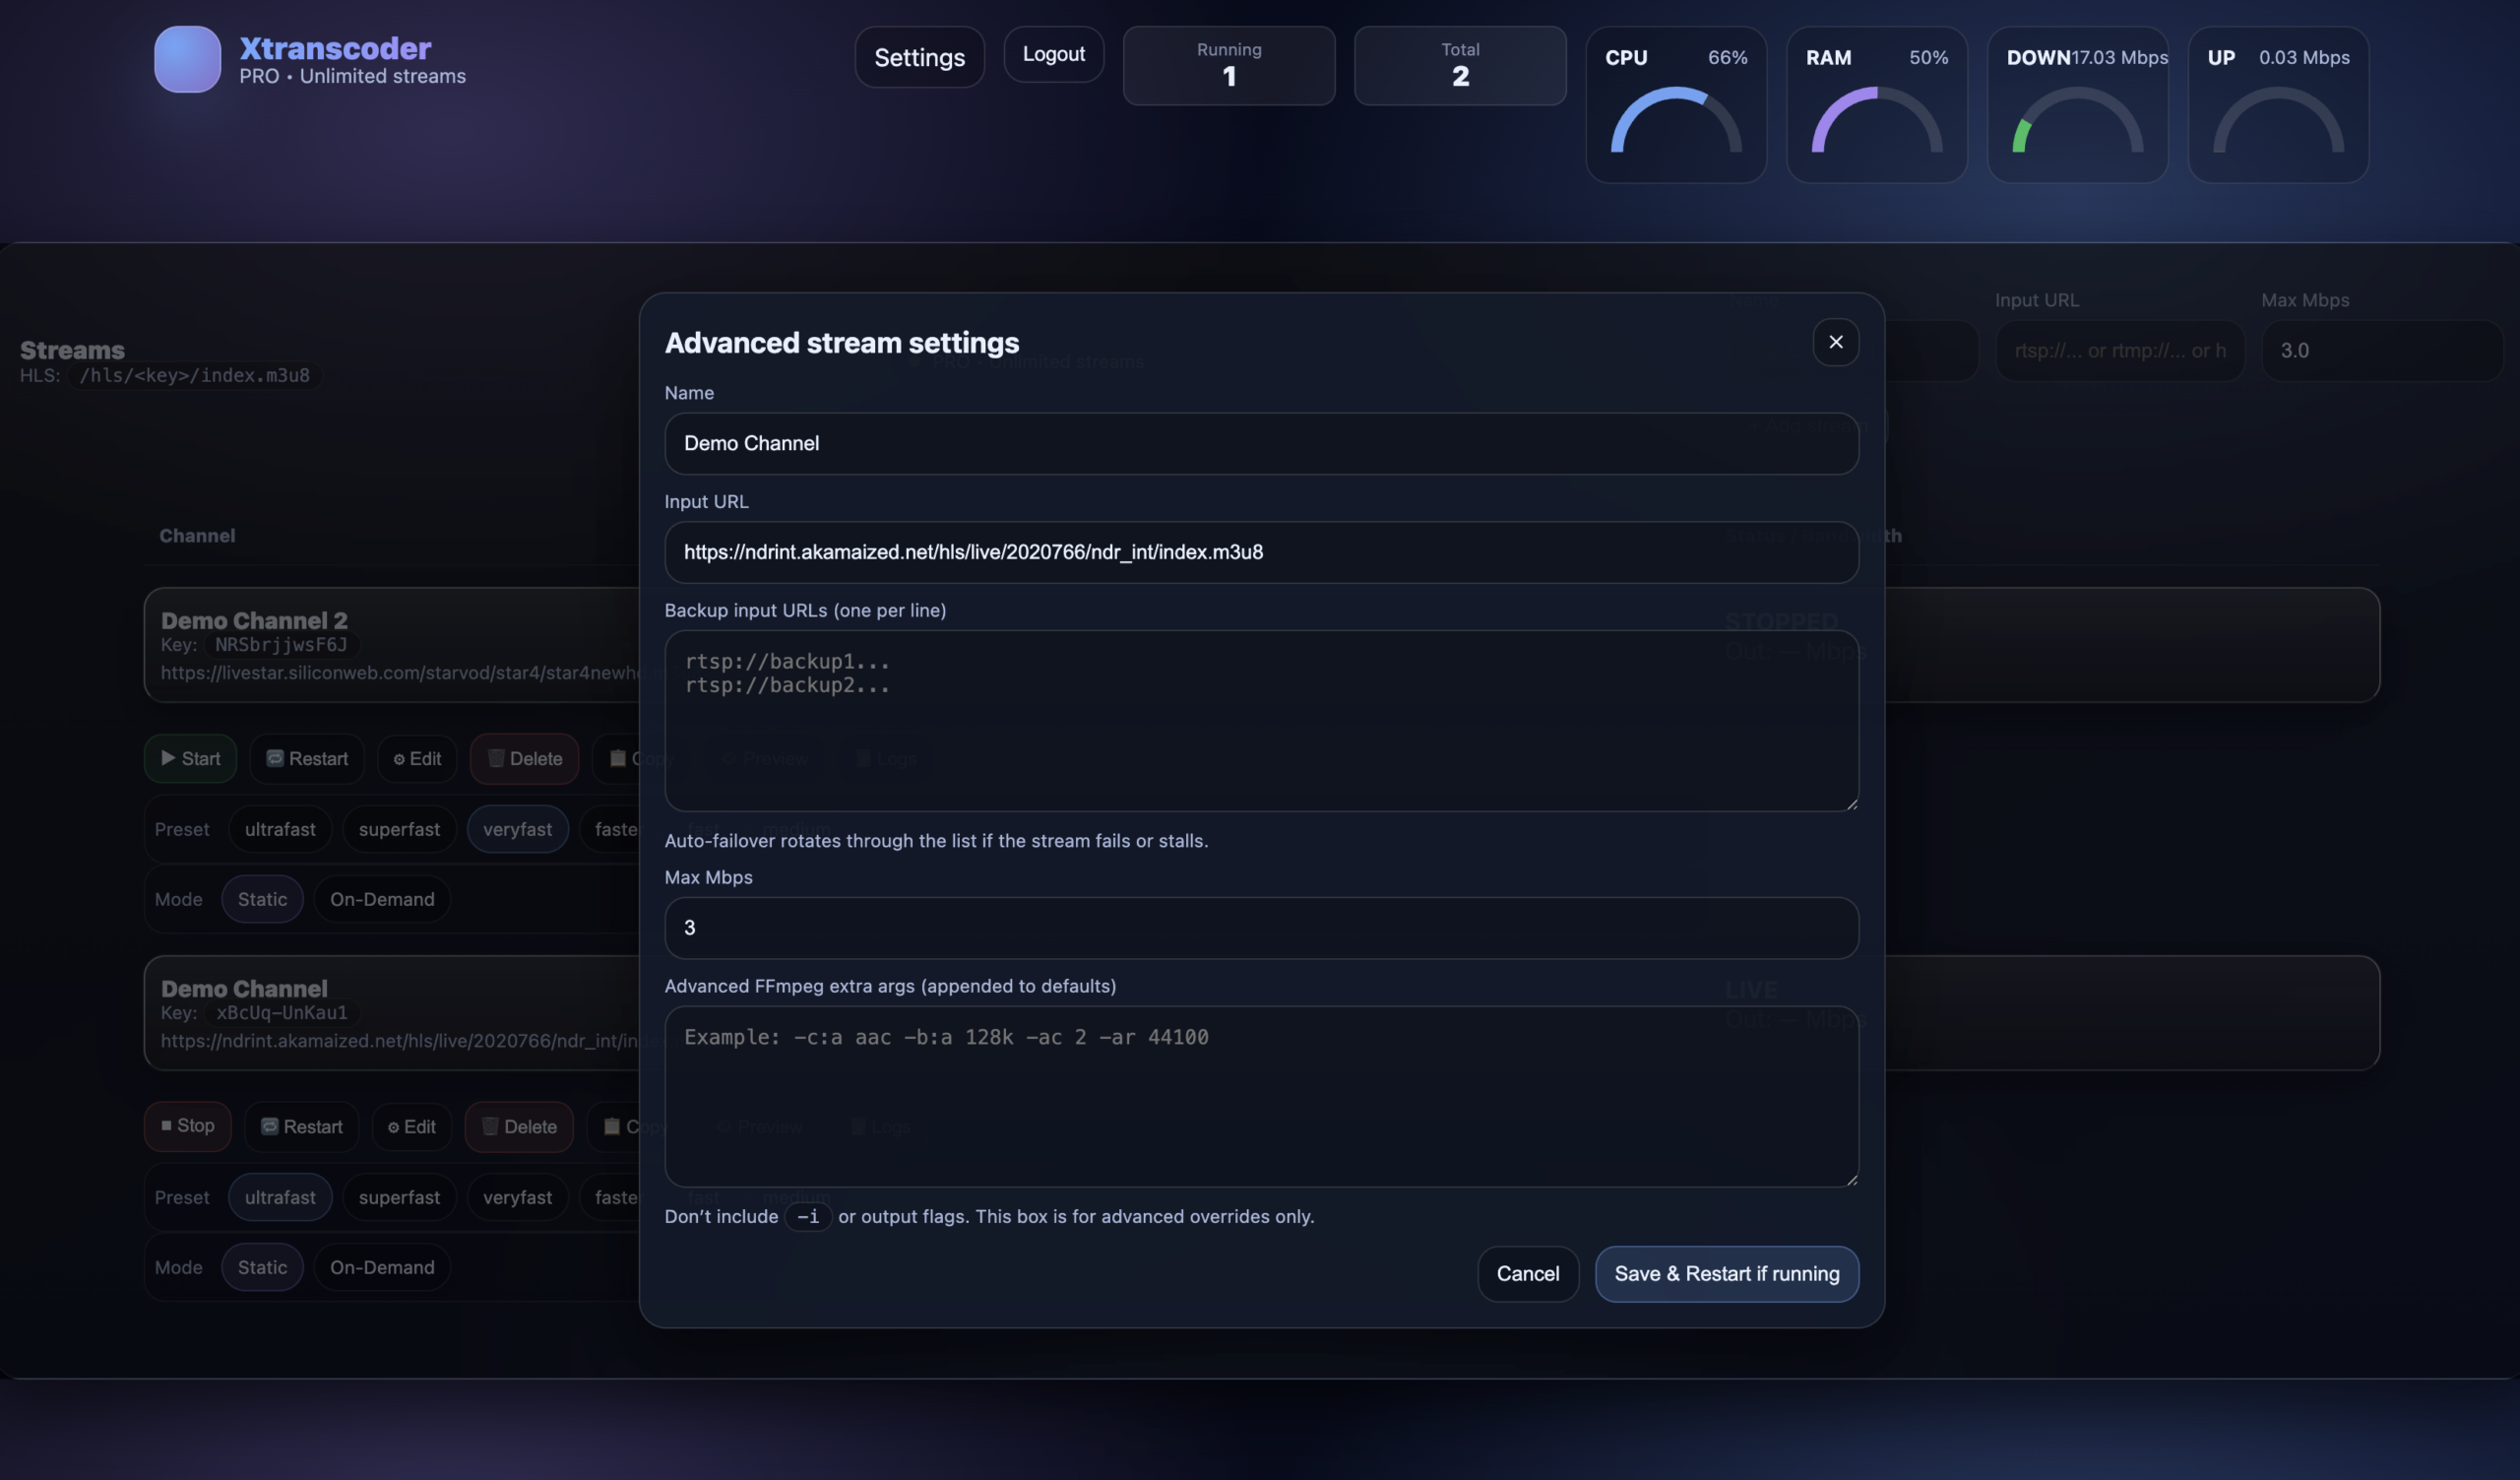This screenshot has width=2520, height=1480.
Task: Click the Advanced FFmpeg extra args box
Action: tap(1261, 1096)
